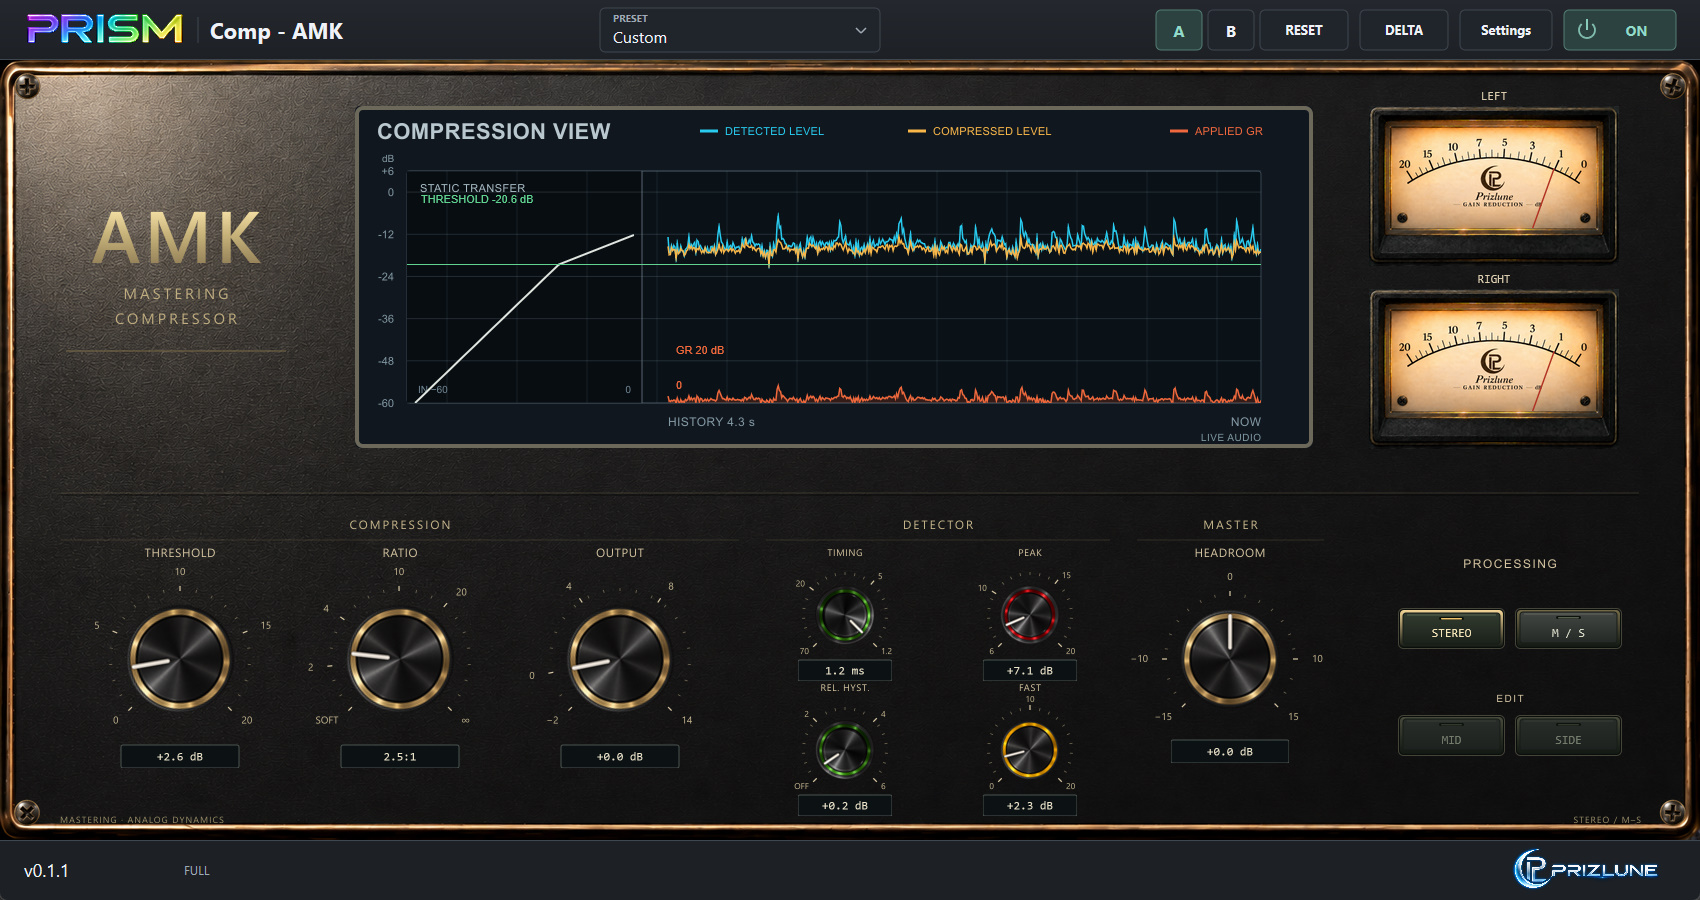This screenshot has width=1700, height=900.
Task: Toggle STEREO processing mode
Action: tap(1451, 629)
